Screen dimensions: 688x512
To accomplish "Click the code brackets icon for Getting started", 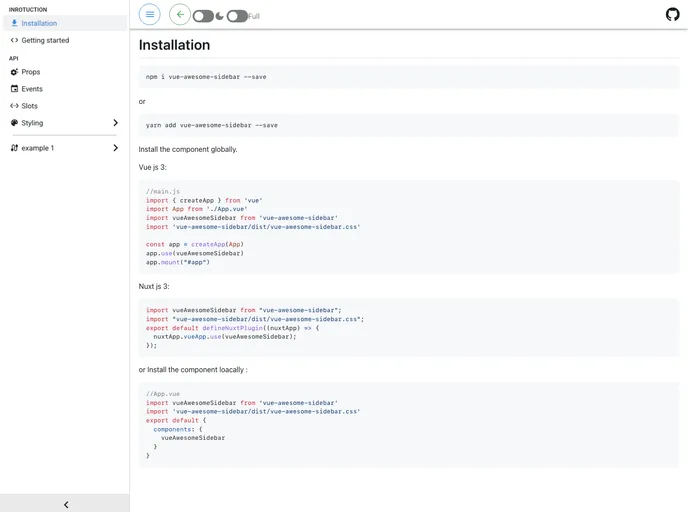I will (x=14, y=40).
